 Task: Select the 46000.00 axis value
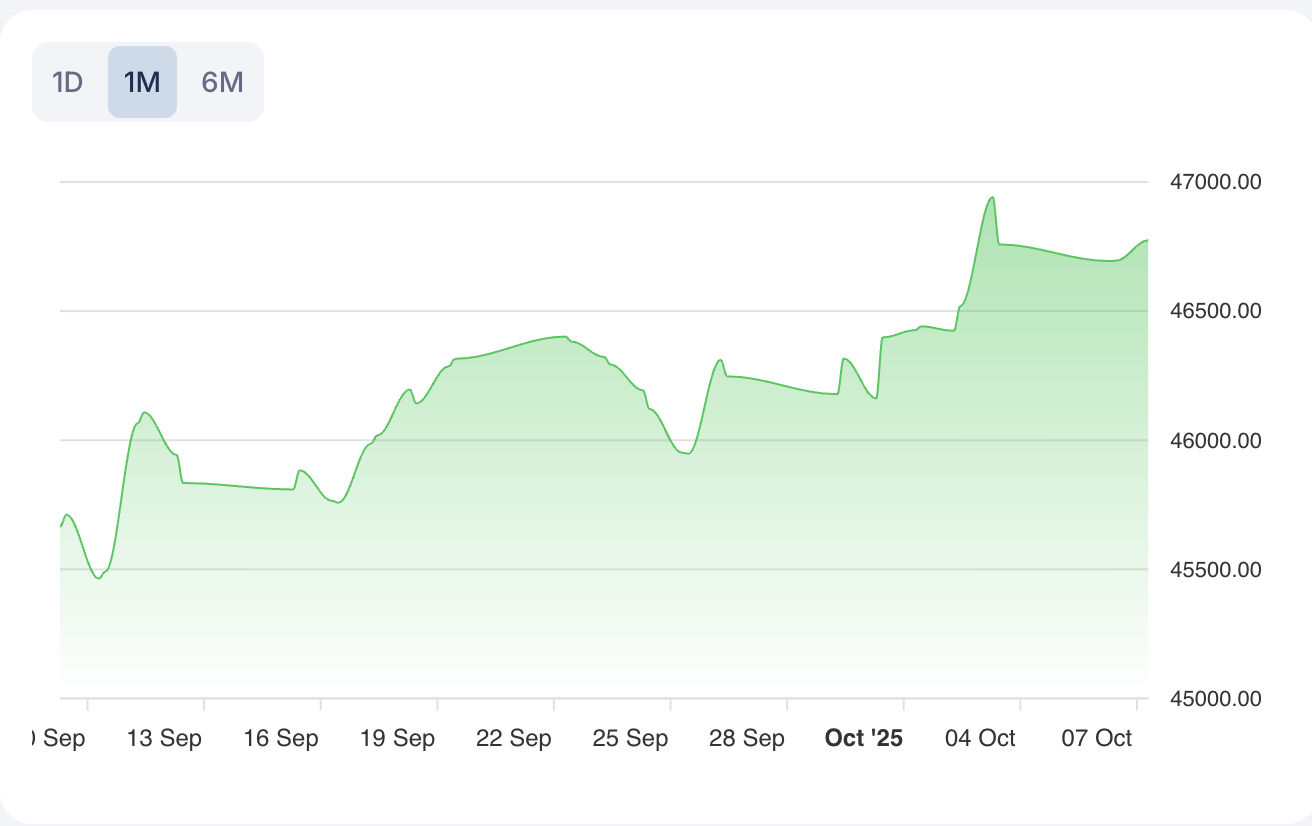1215,440
